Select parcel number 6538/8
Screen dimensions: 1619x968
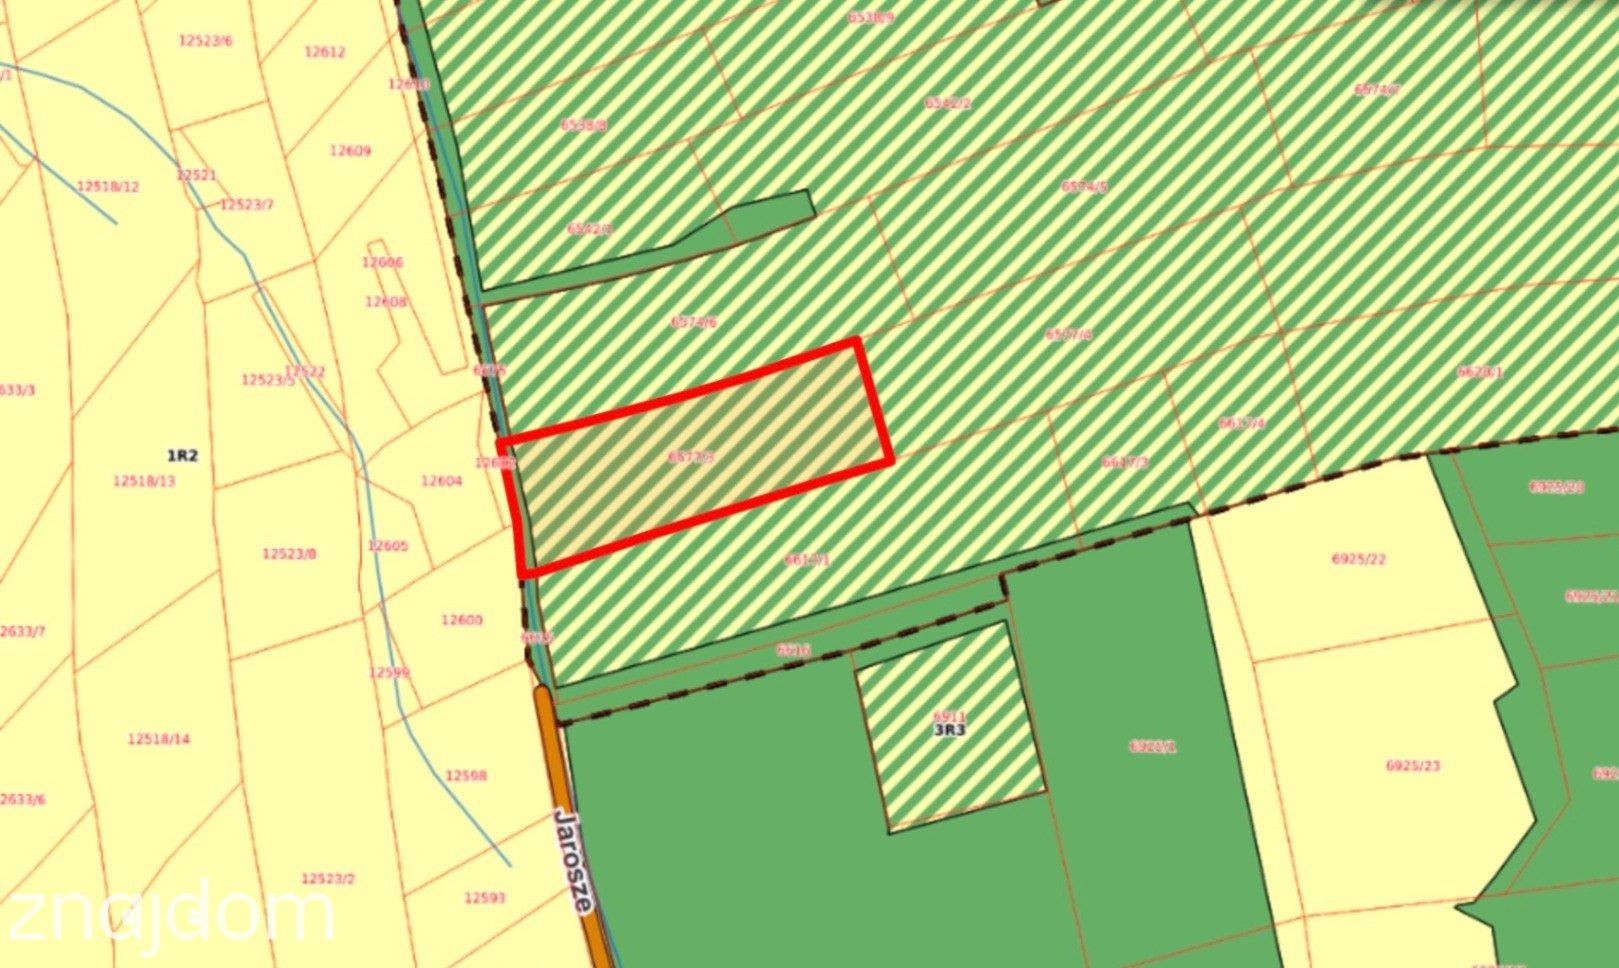coord(584,125)
